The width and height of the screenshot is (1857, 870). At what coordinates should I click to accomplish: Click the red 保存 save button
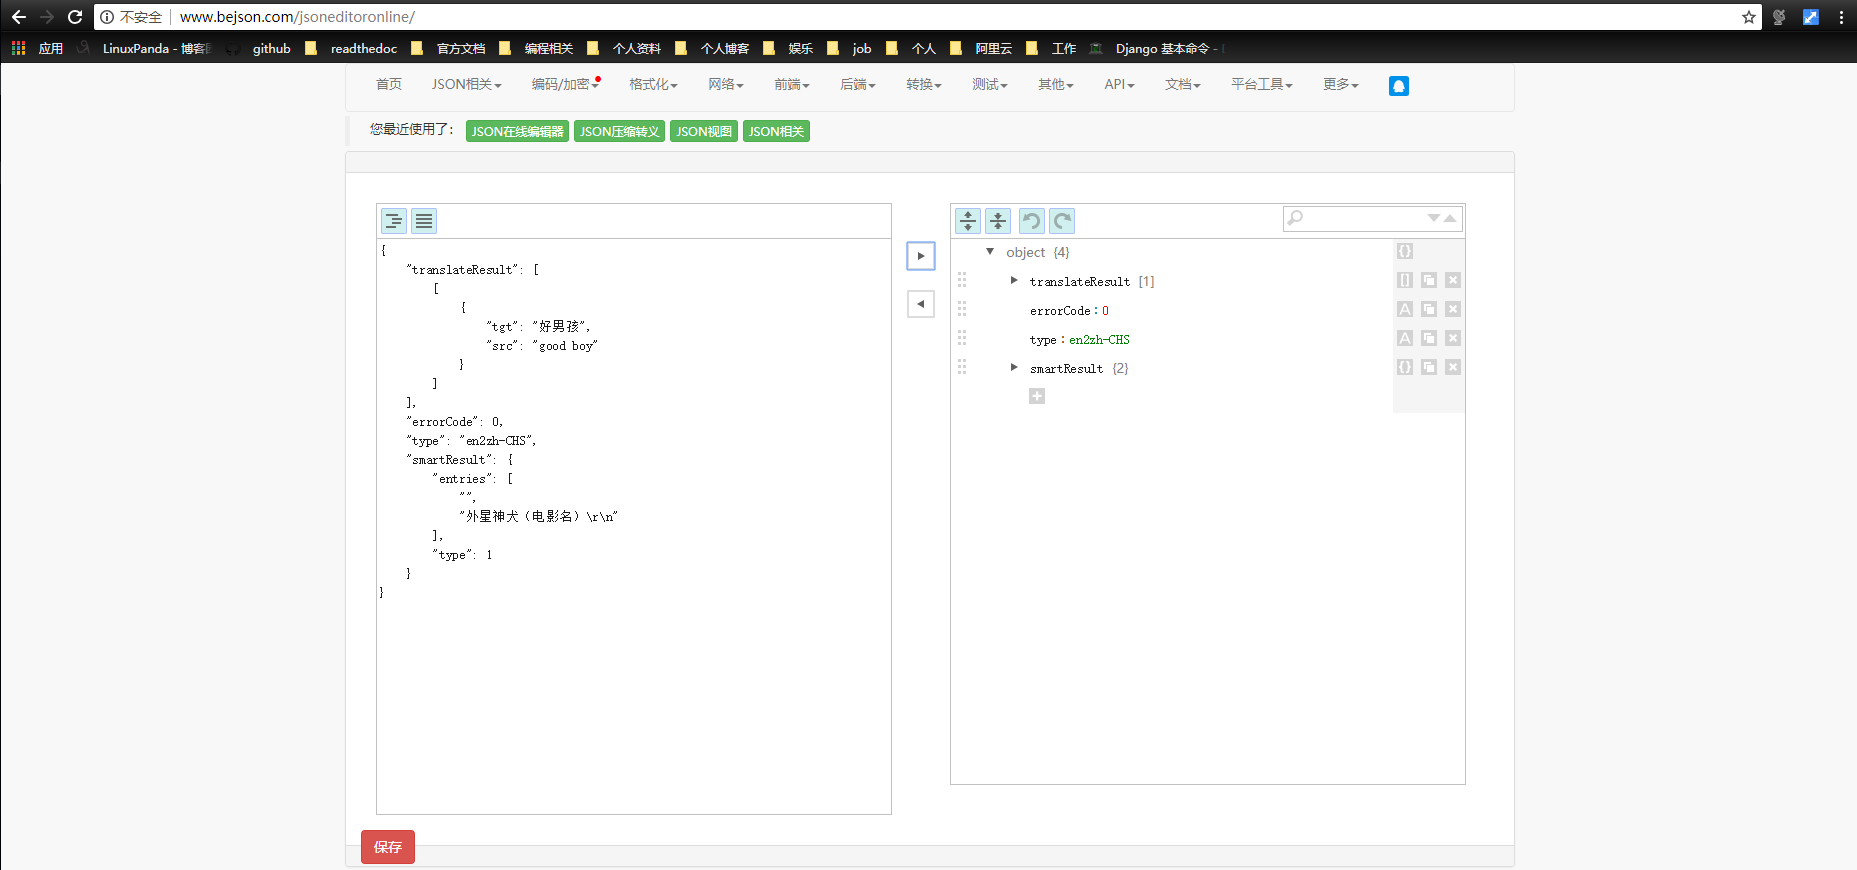388,847
